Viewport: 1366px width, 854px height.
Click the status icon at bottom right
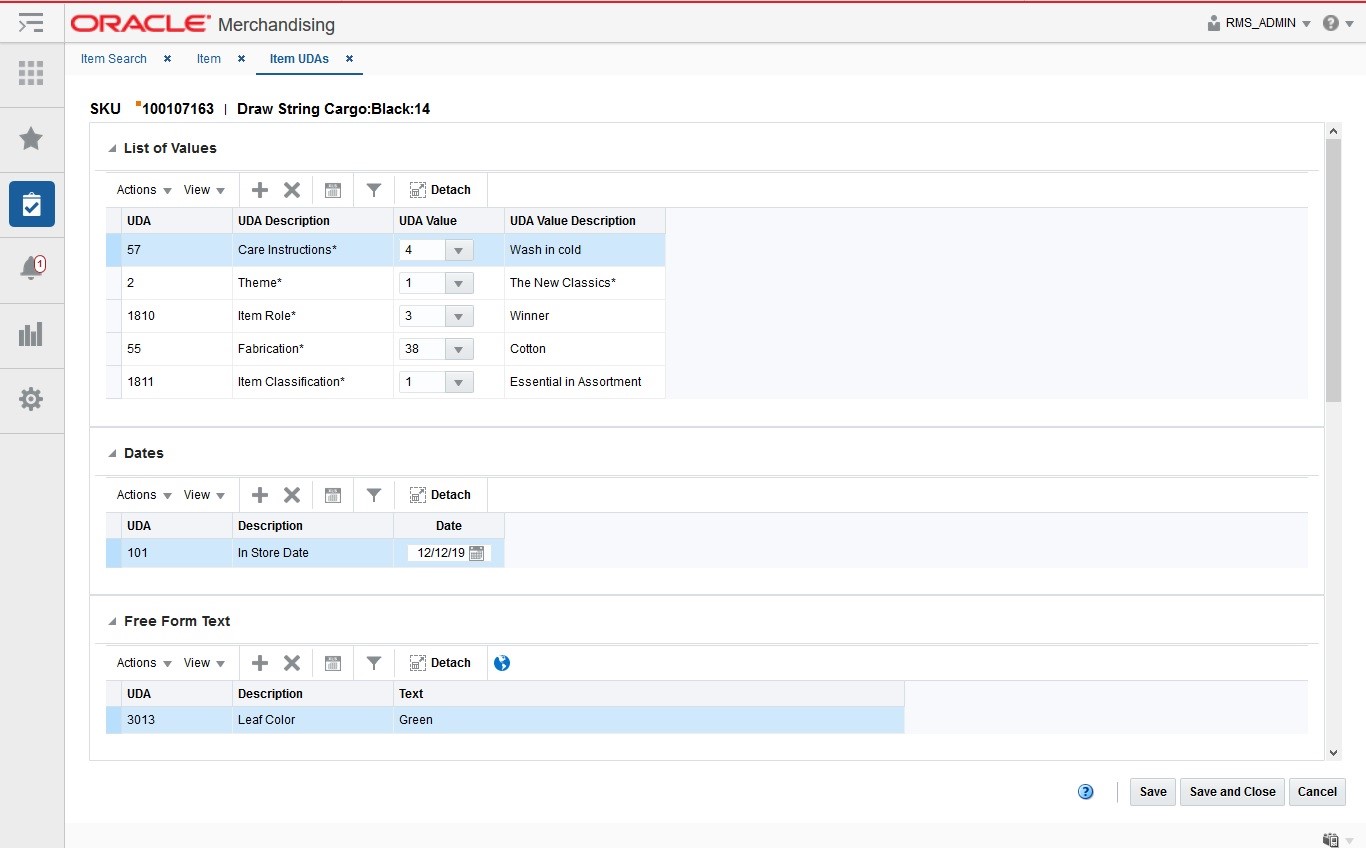point(1330,840)
